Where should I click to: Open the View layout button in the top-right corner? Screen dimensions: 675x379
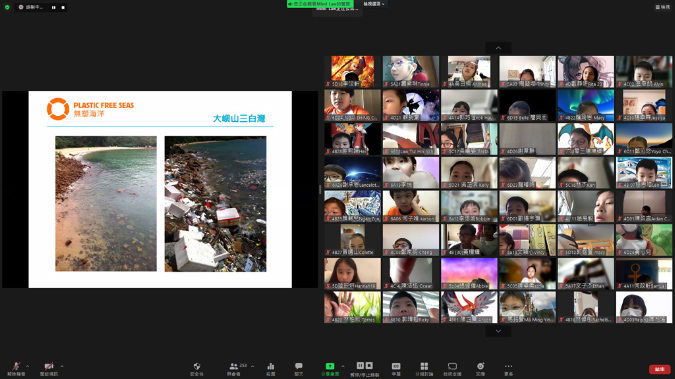(x=663, y=7)
